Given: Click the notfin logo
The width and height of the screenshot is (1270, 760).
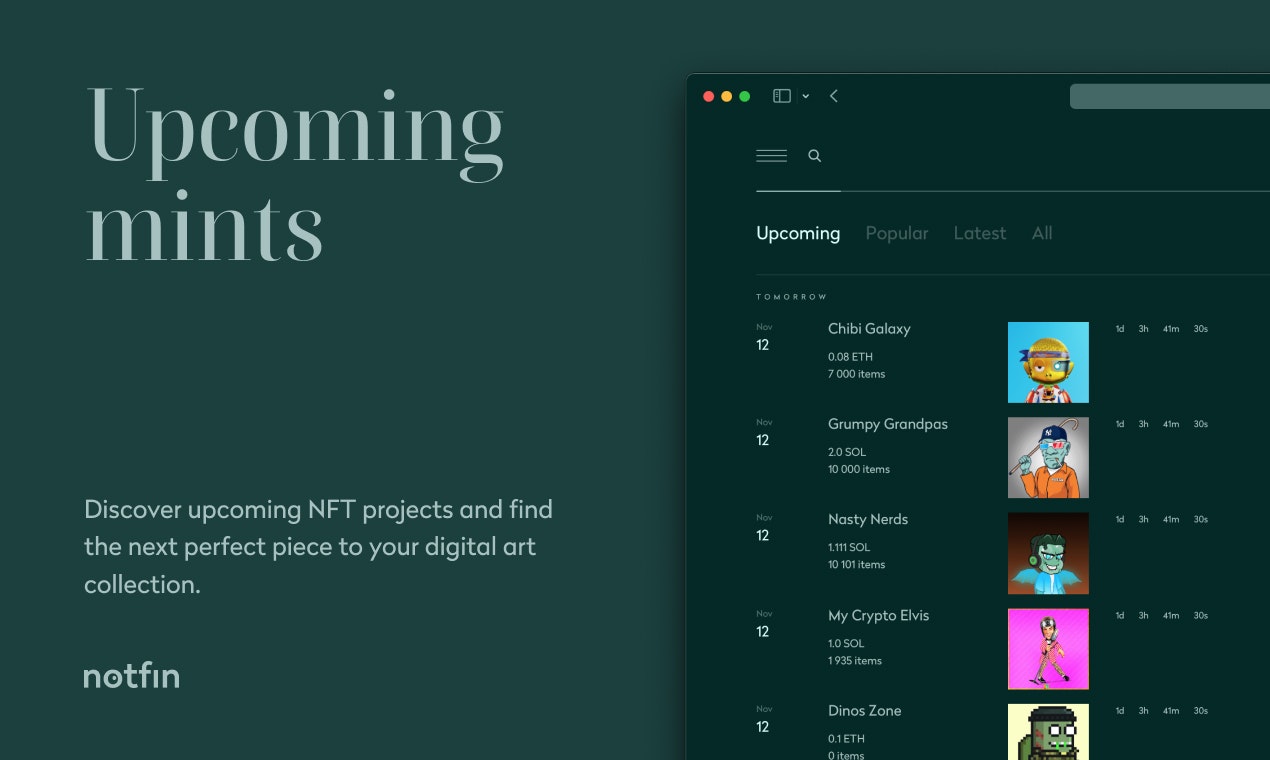Looking at the screenshot, I should point(131,675).
